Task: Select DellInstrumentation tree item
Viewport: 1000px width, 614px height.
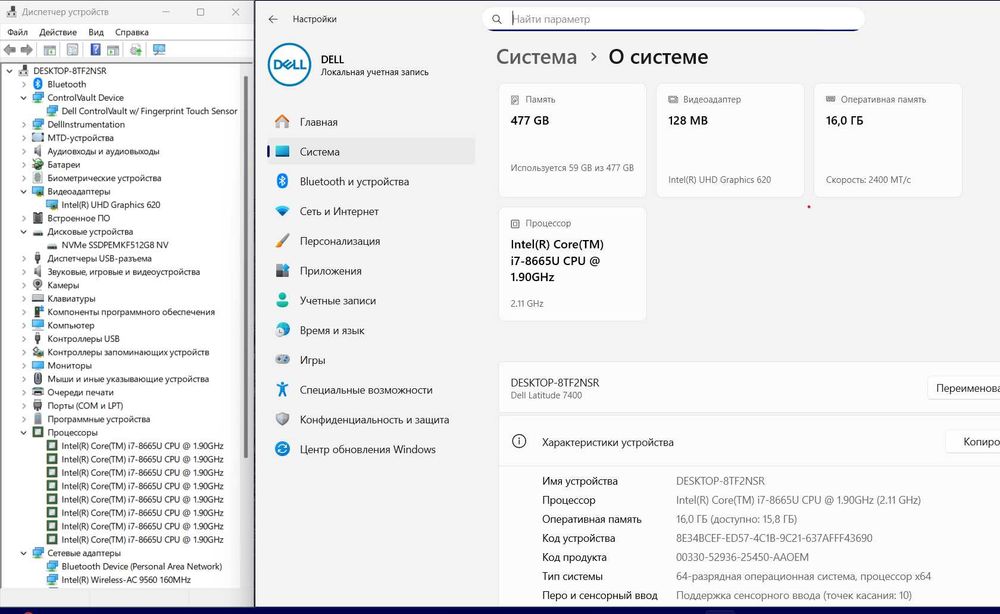Action: point(86,124)
